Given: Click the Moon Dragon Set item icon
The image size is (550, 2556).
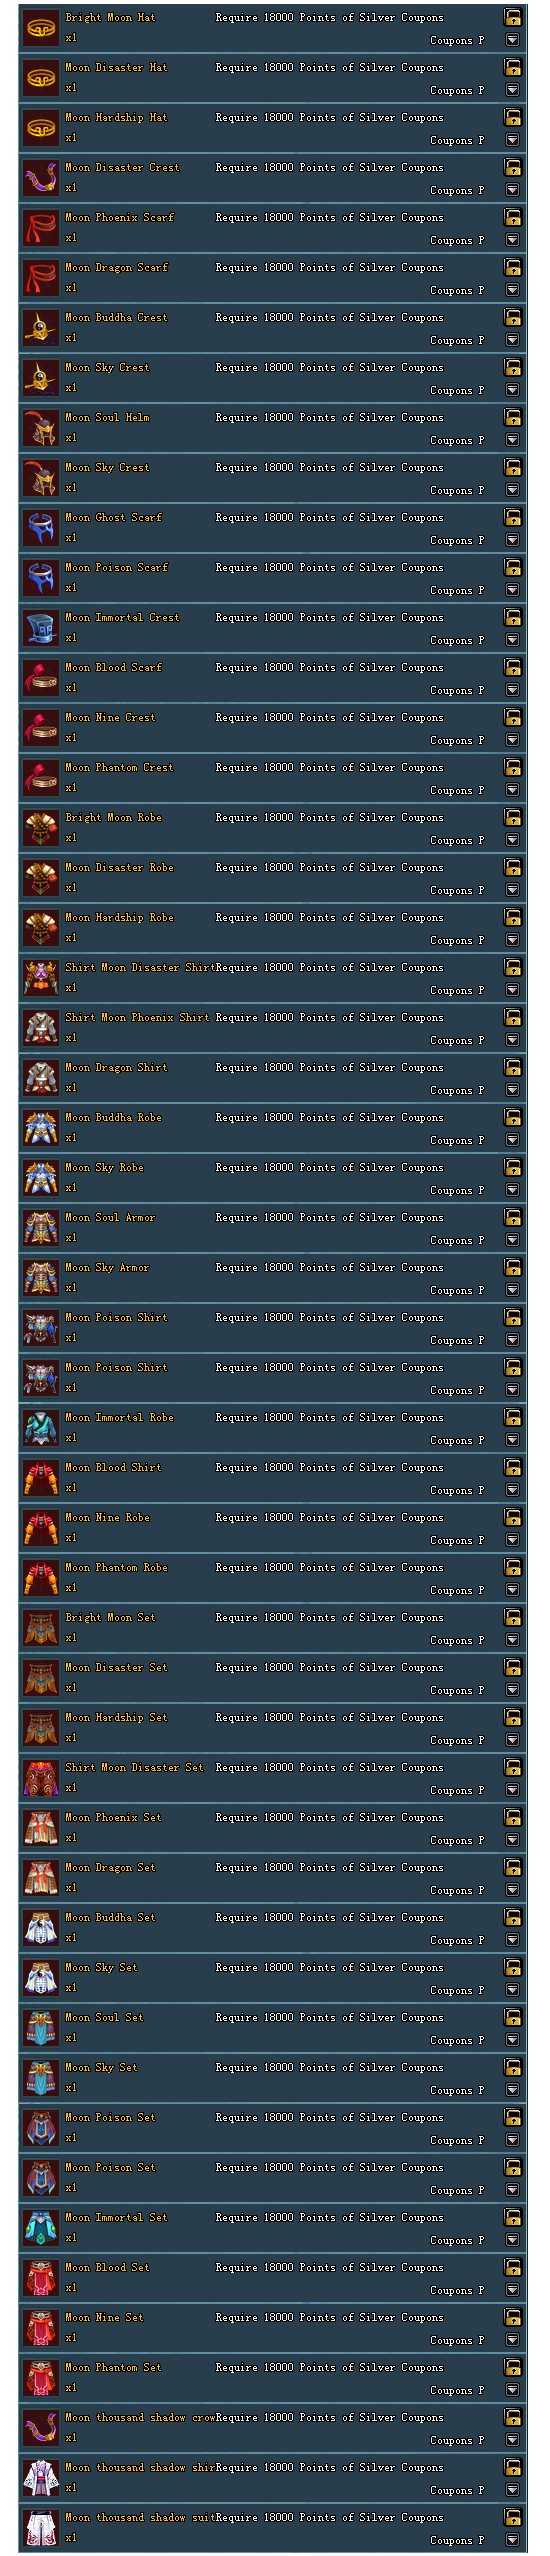Looking at the screenshot, I should click(41, 1878).
